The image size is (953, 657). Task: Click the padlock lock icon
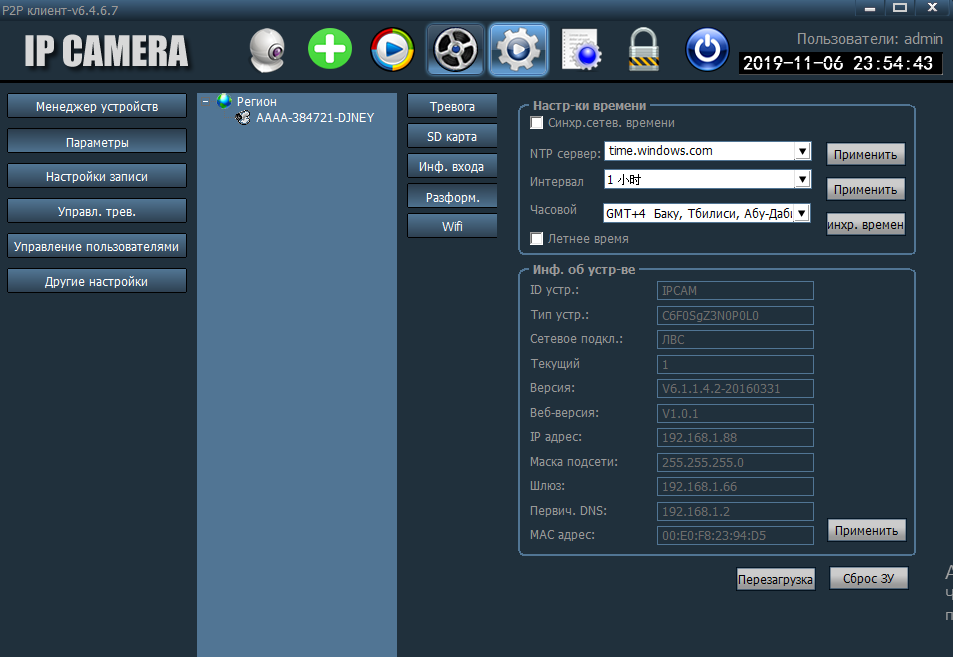click(642, 49)
